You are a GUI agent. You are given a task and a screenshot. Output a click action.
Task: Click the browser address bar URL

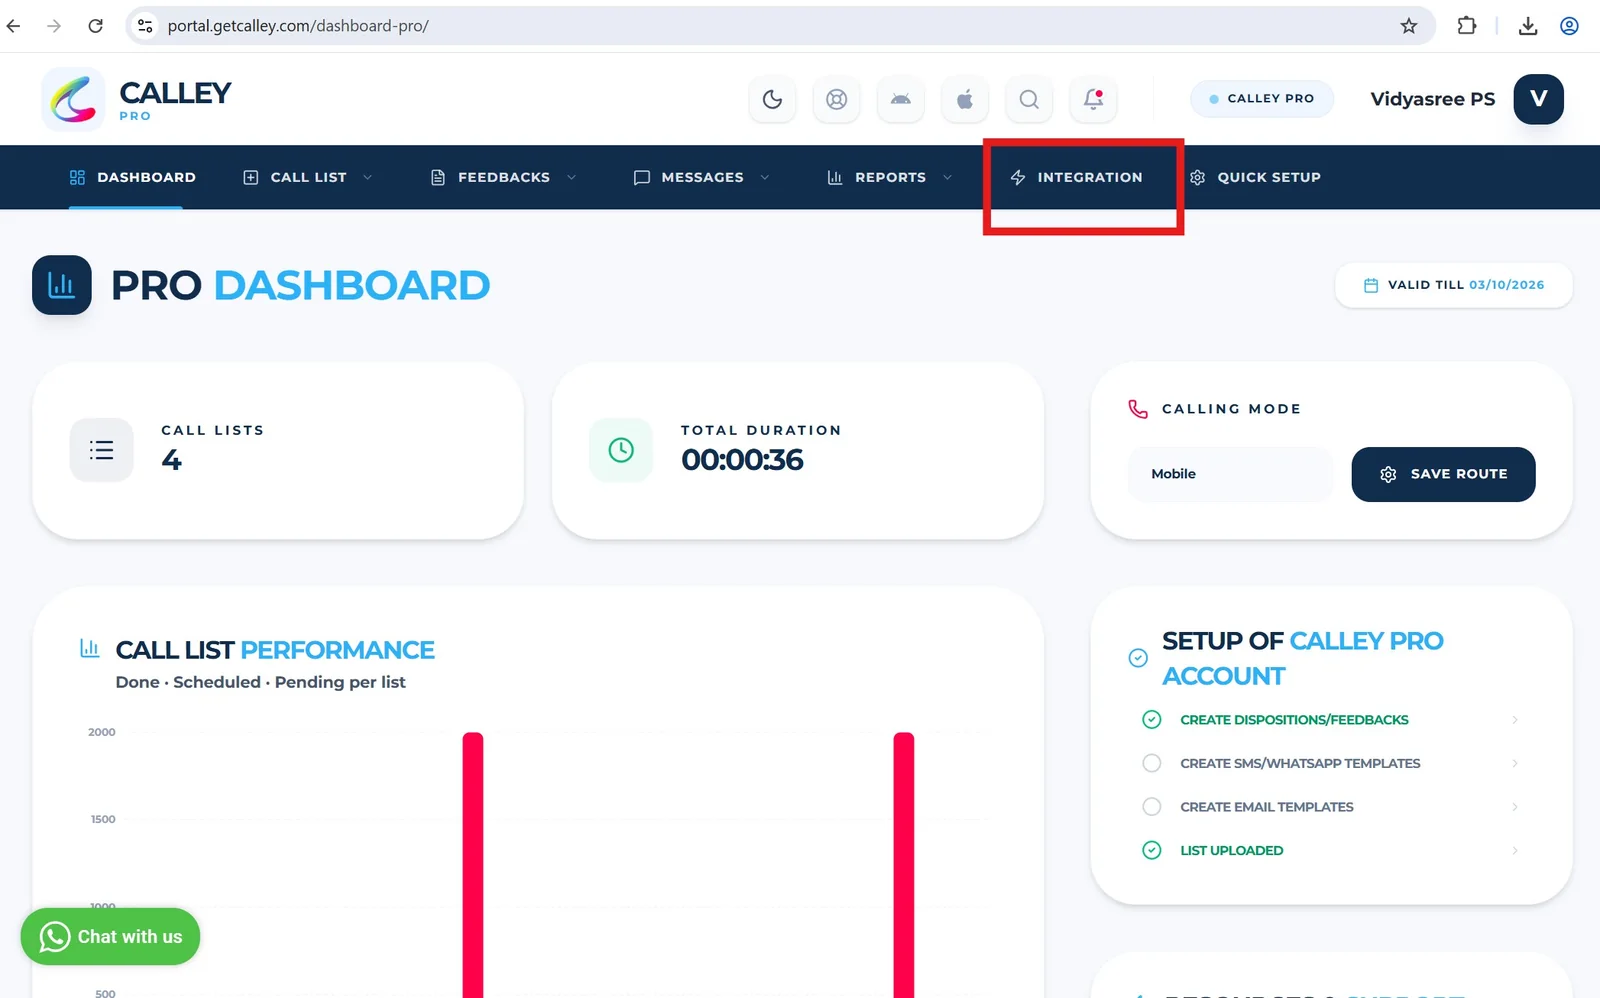click(x=298, y=26)
